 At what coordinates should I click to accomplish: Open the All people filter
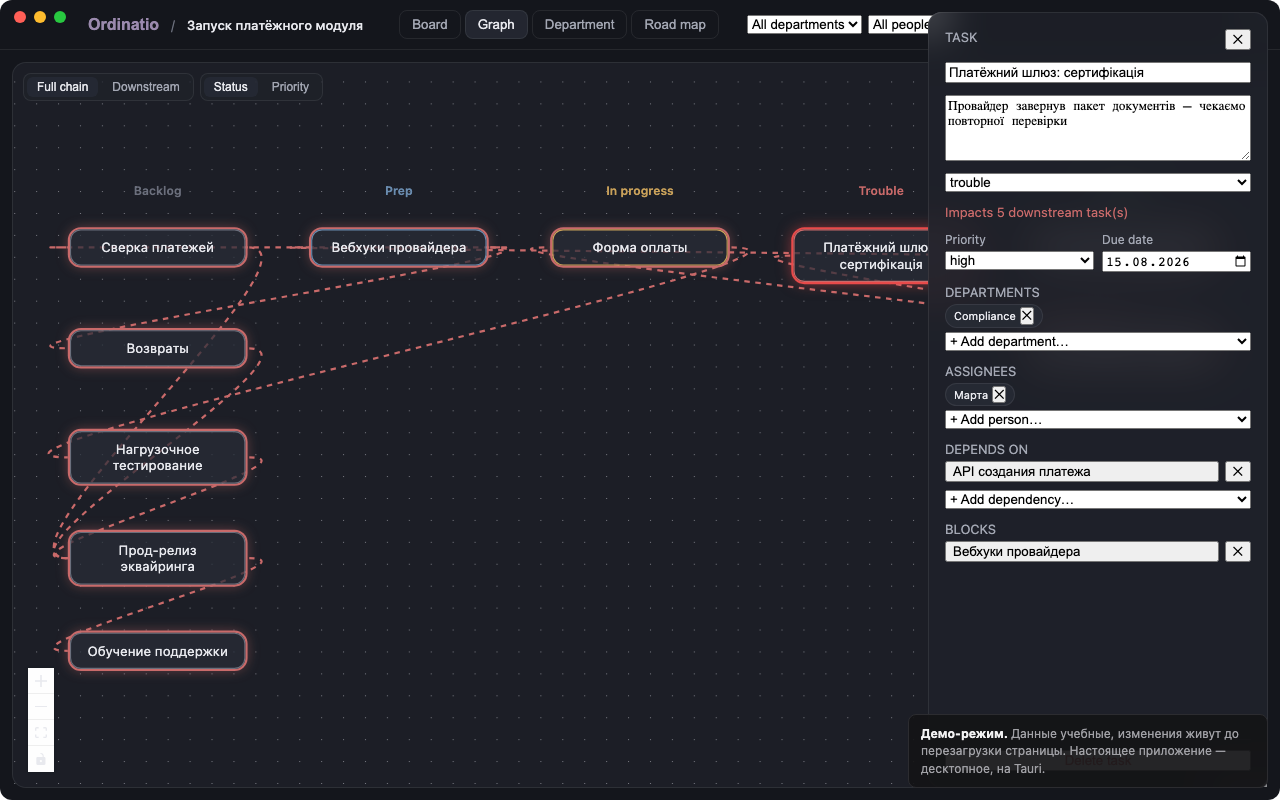[900, 24]
